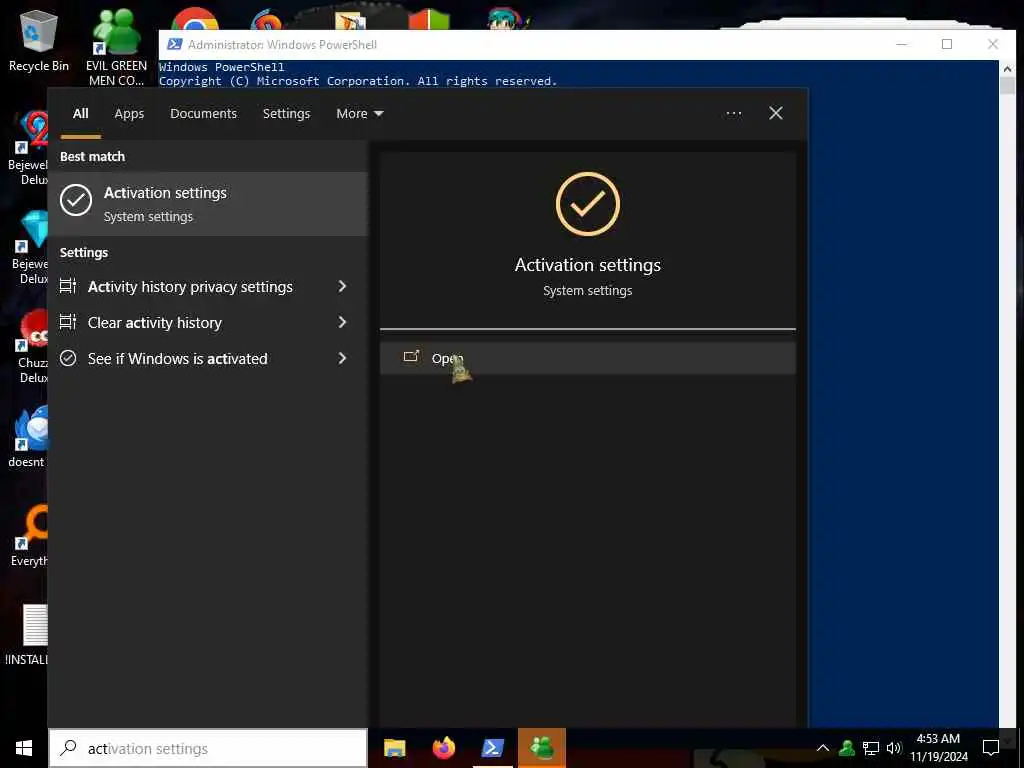Click the large Activation settings checkmark icon
The width and height of the screenshot is (1024, 768).
point(587,204)
